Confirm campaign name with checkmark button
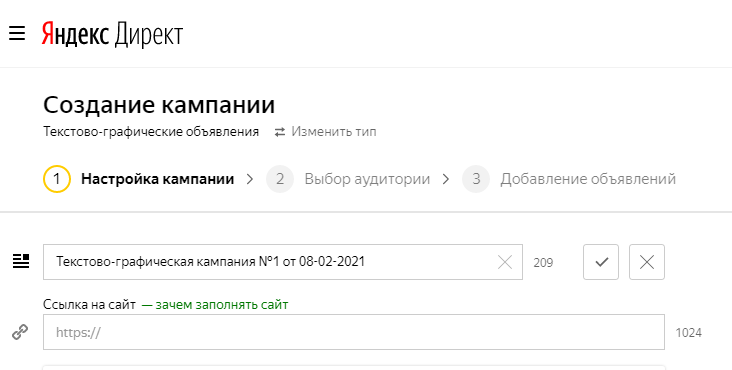The height and width of the screenshot is (370, 732). pyautogui.click(x=601, y=262)
